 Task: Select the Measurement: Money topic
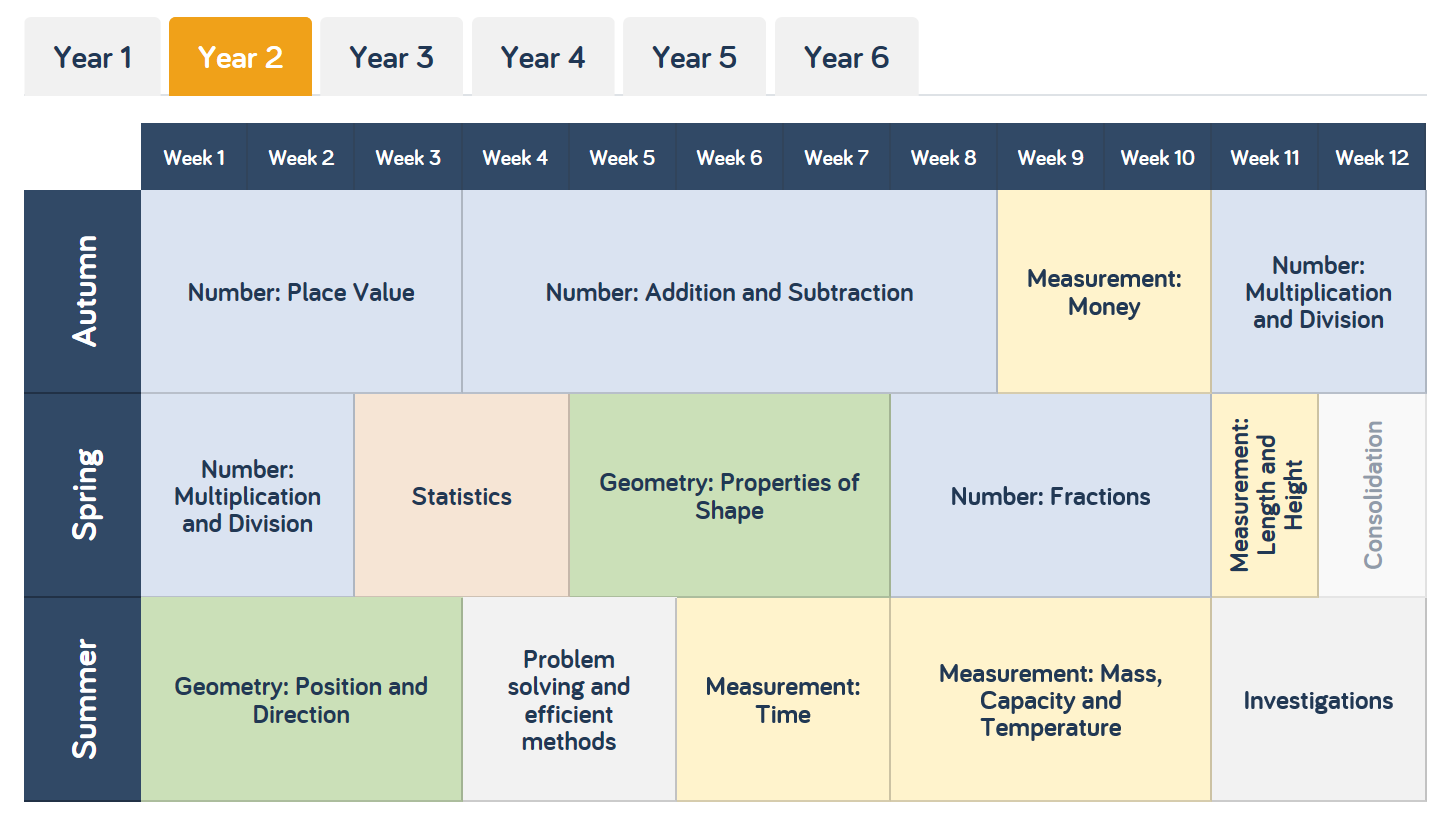tap(1104, 292)
